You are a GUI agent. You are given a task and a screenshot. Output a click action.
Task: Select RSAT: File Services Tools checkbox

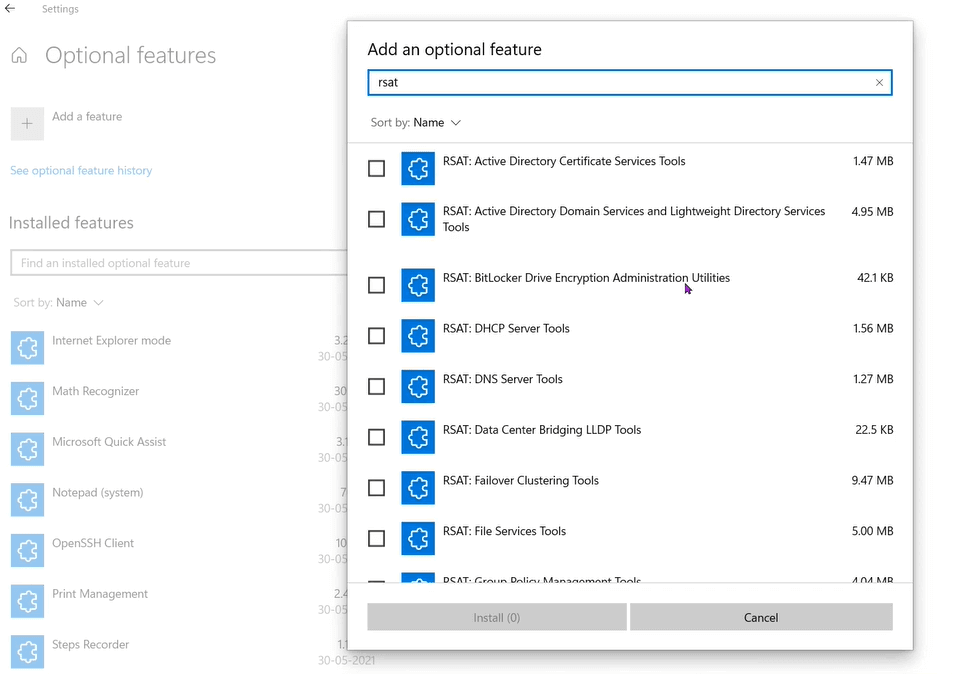click(376, 539)
